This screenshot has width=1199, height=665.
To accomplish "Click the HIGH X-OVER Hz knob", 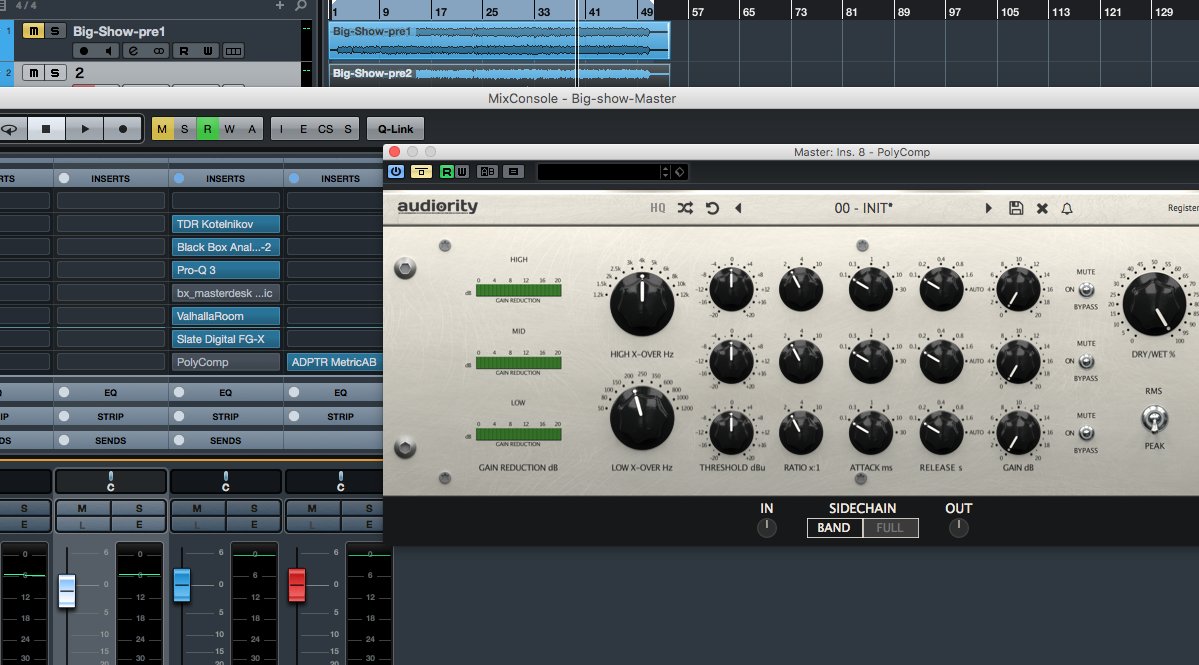I will 642,303.
